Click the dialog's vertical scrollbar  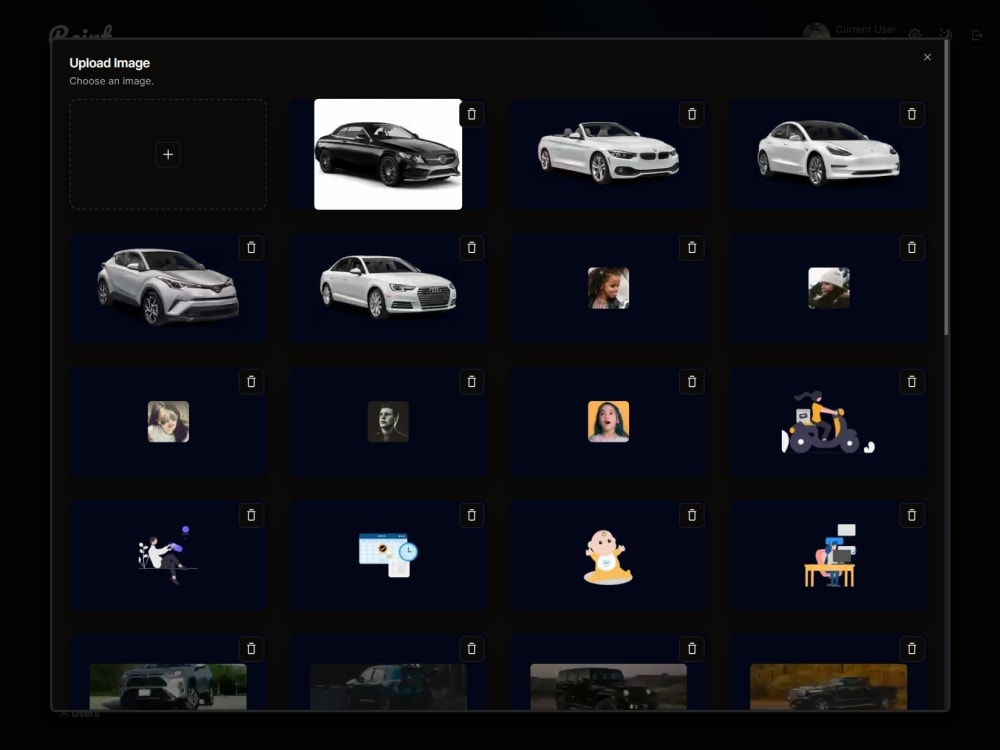click(x=946, y=188)
